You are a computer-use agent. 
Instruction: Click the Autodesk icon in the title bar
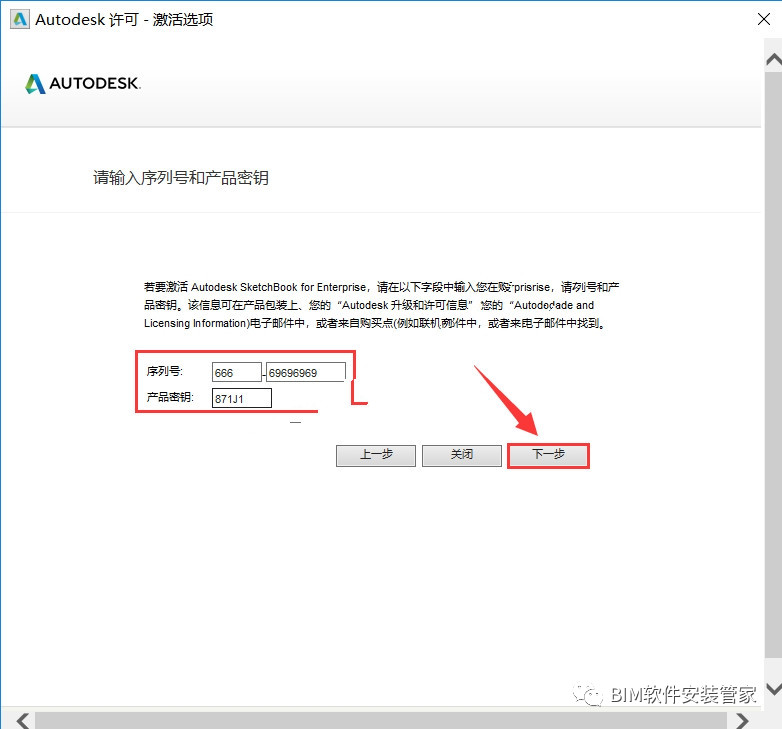point(20,19)
